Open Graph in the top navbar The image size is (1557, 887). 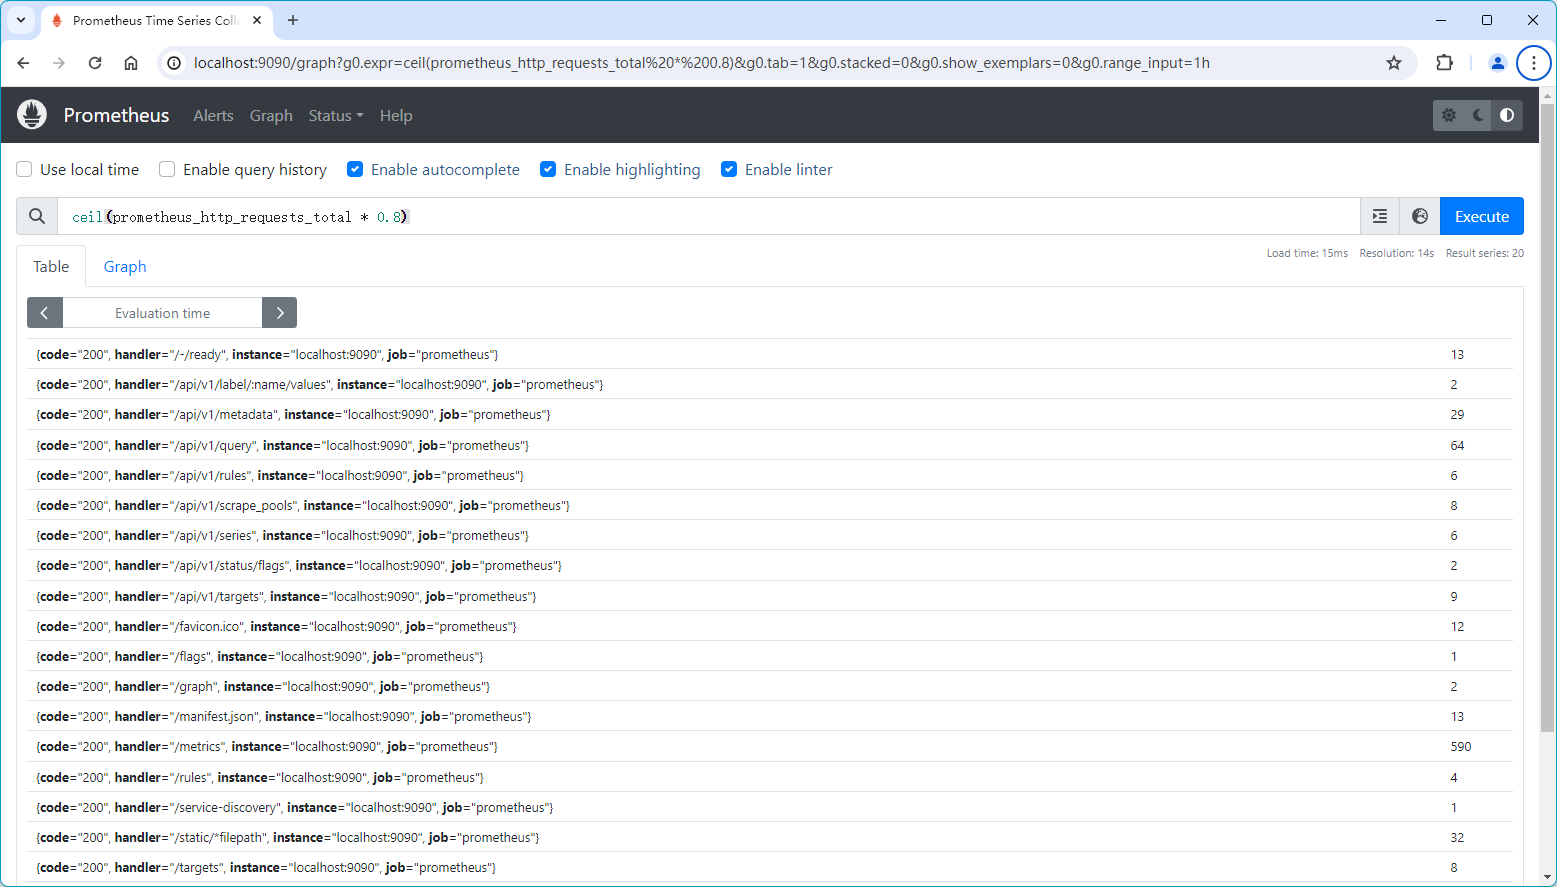[x=271, y=116]
